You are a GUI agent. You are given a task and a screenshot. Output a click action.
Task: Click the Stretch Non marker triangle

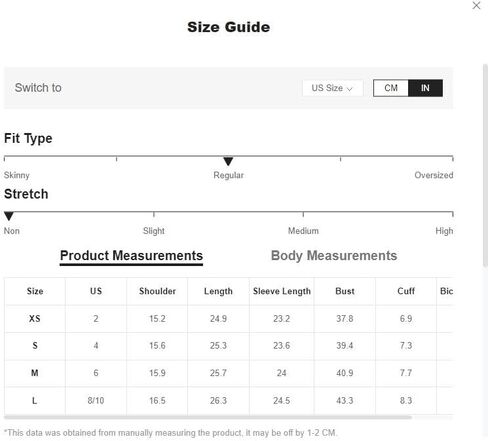click(x=9, y=216)
